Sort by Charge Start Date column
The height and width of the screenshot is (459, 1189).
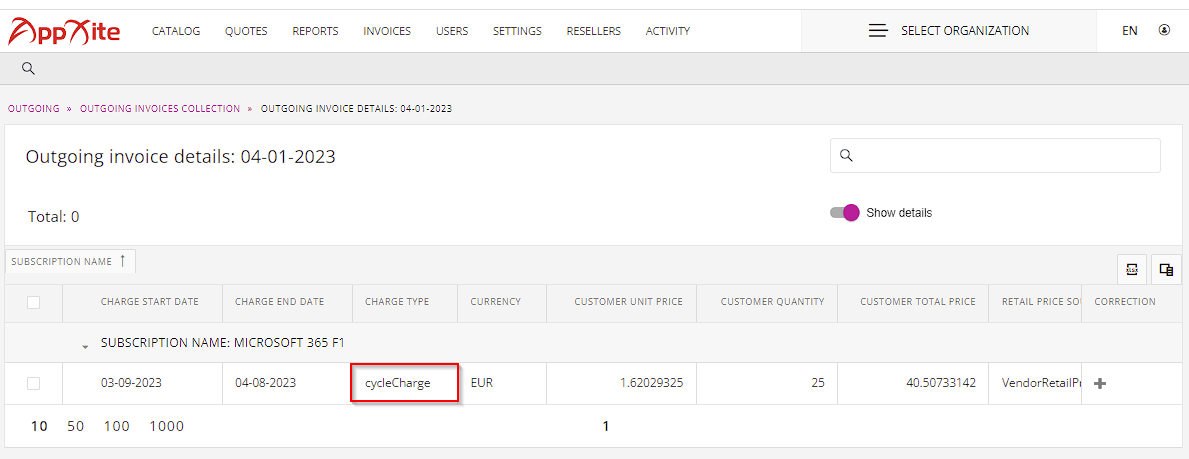tap(149, 302)
